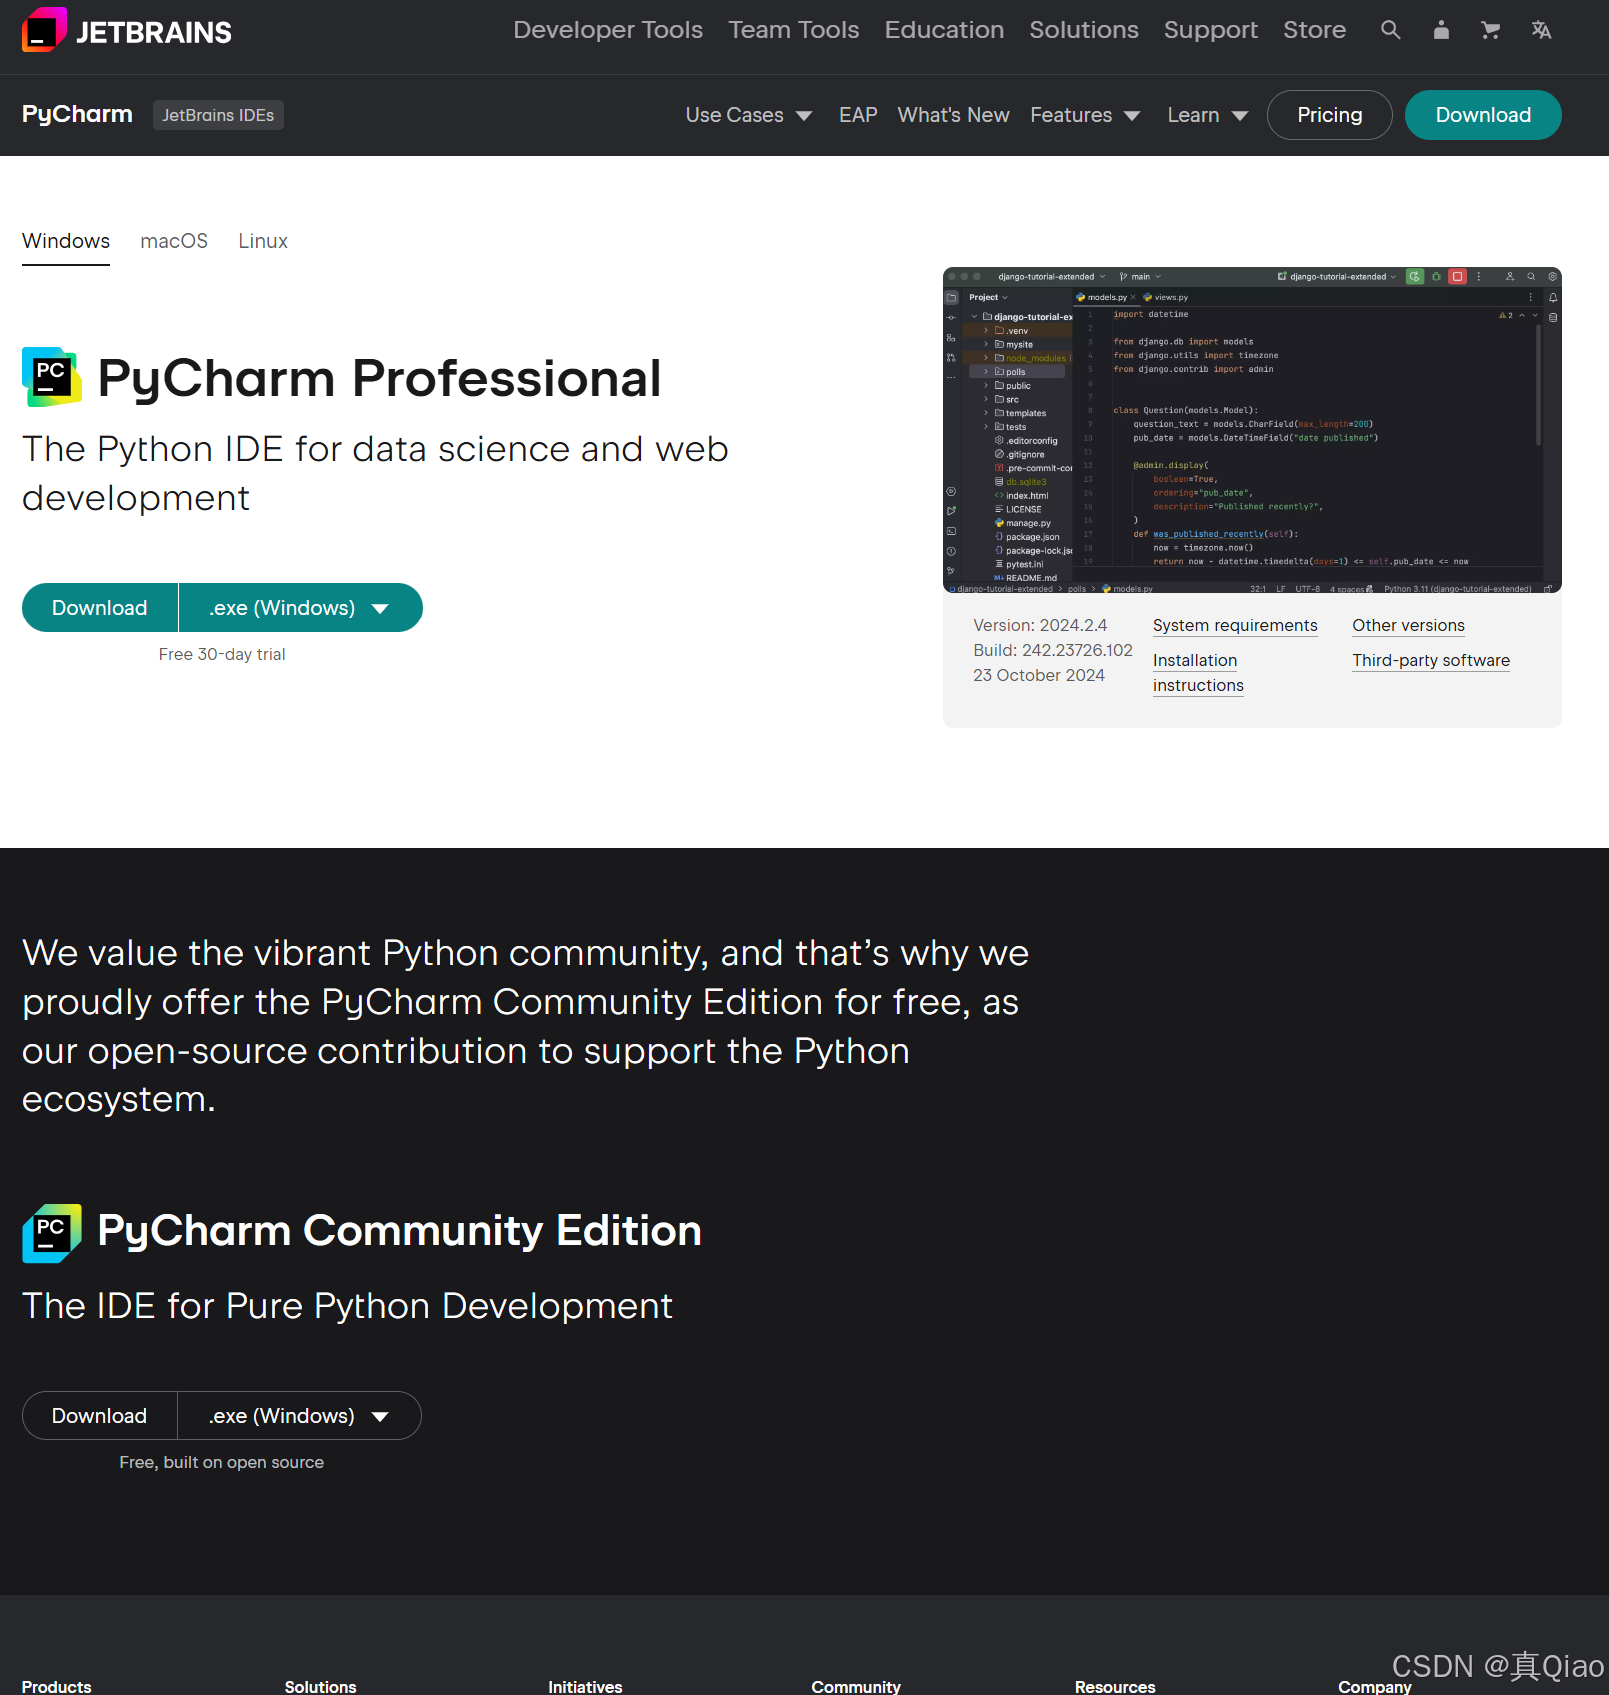
Task: Switch to the macOS tab
Action: pos(174,241)
